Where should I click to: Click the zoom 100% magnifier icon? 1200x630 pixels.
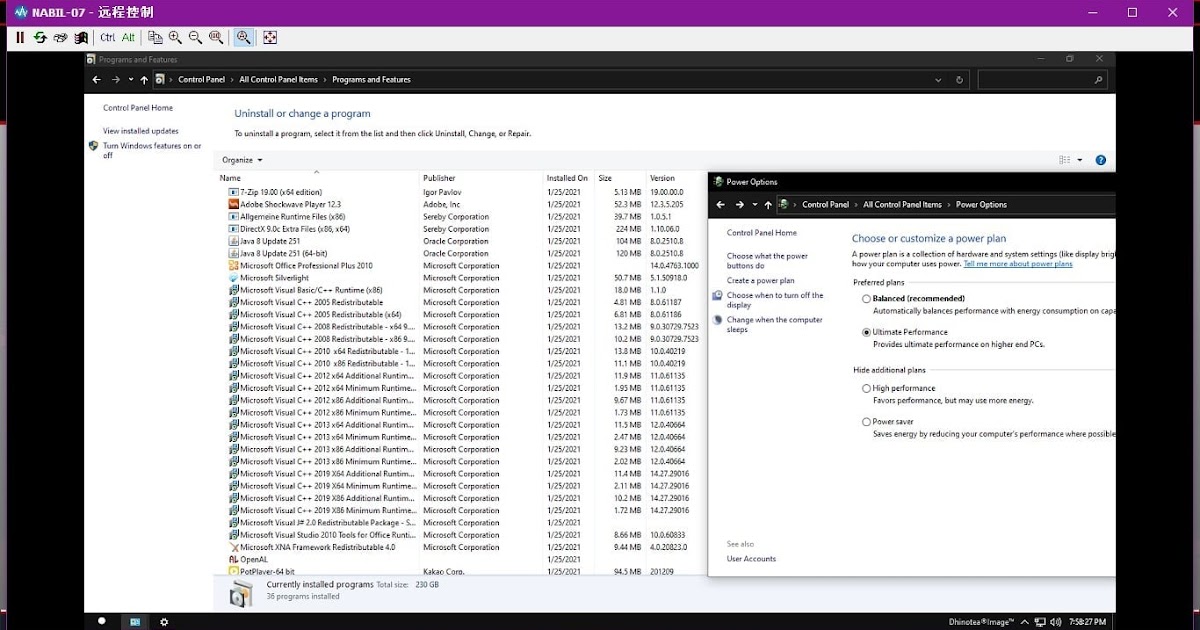pos(216,37)
